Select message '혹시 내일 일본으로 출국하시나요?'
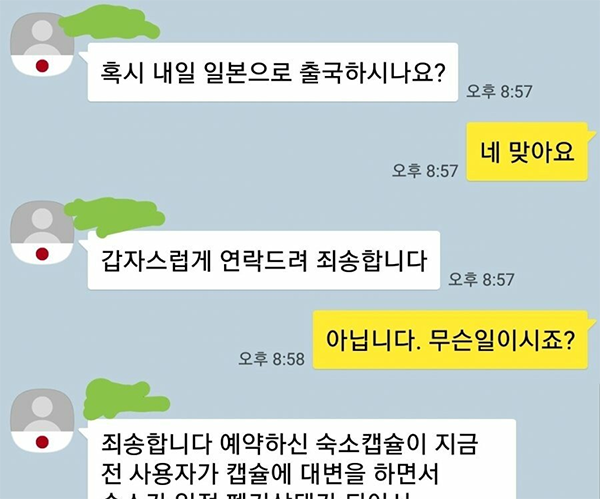600x499 pixels. pyautogui.click(x=273, y=72)
